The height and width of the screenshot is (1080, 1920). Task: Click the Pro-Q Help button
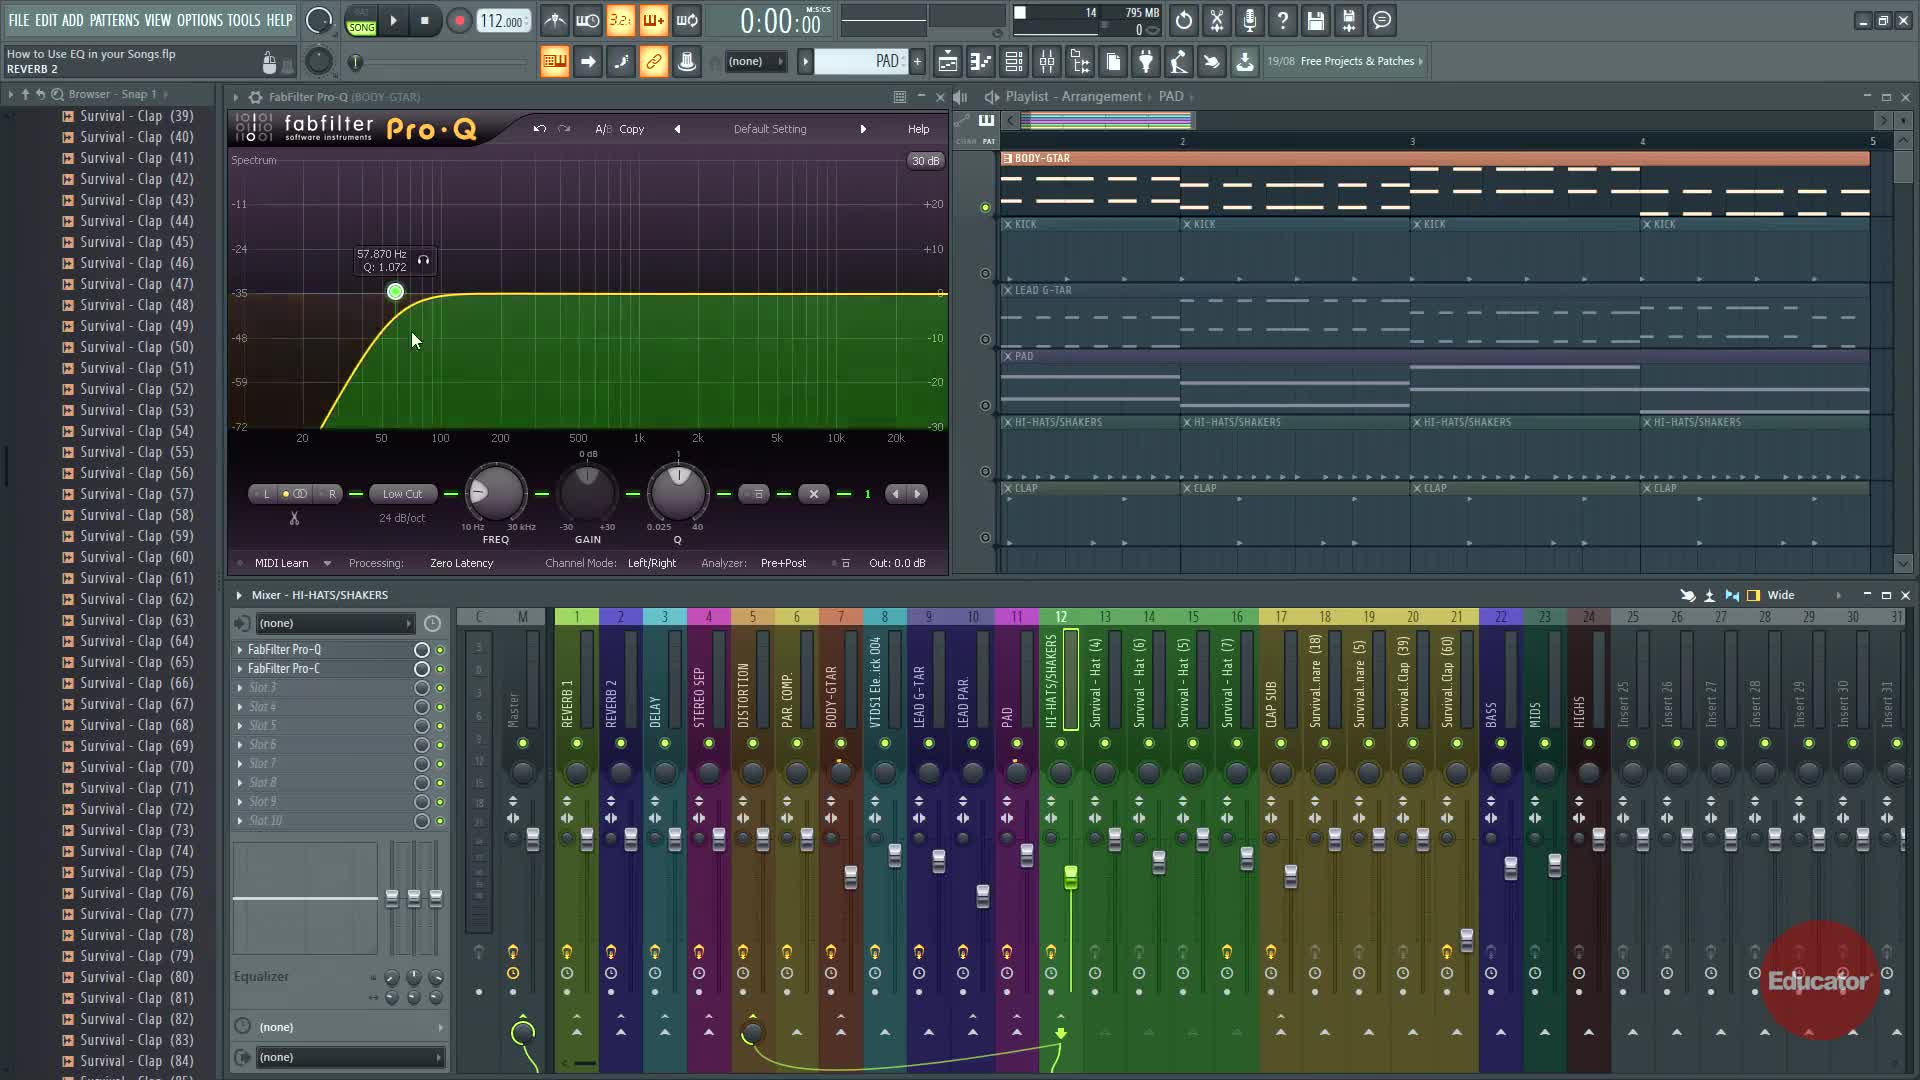918,129
